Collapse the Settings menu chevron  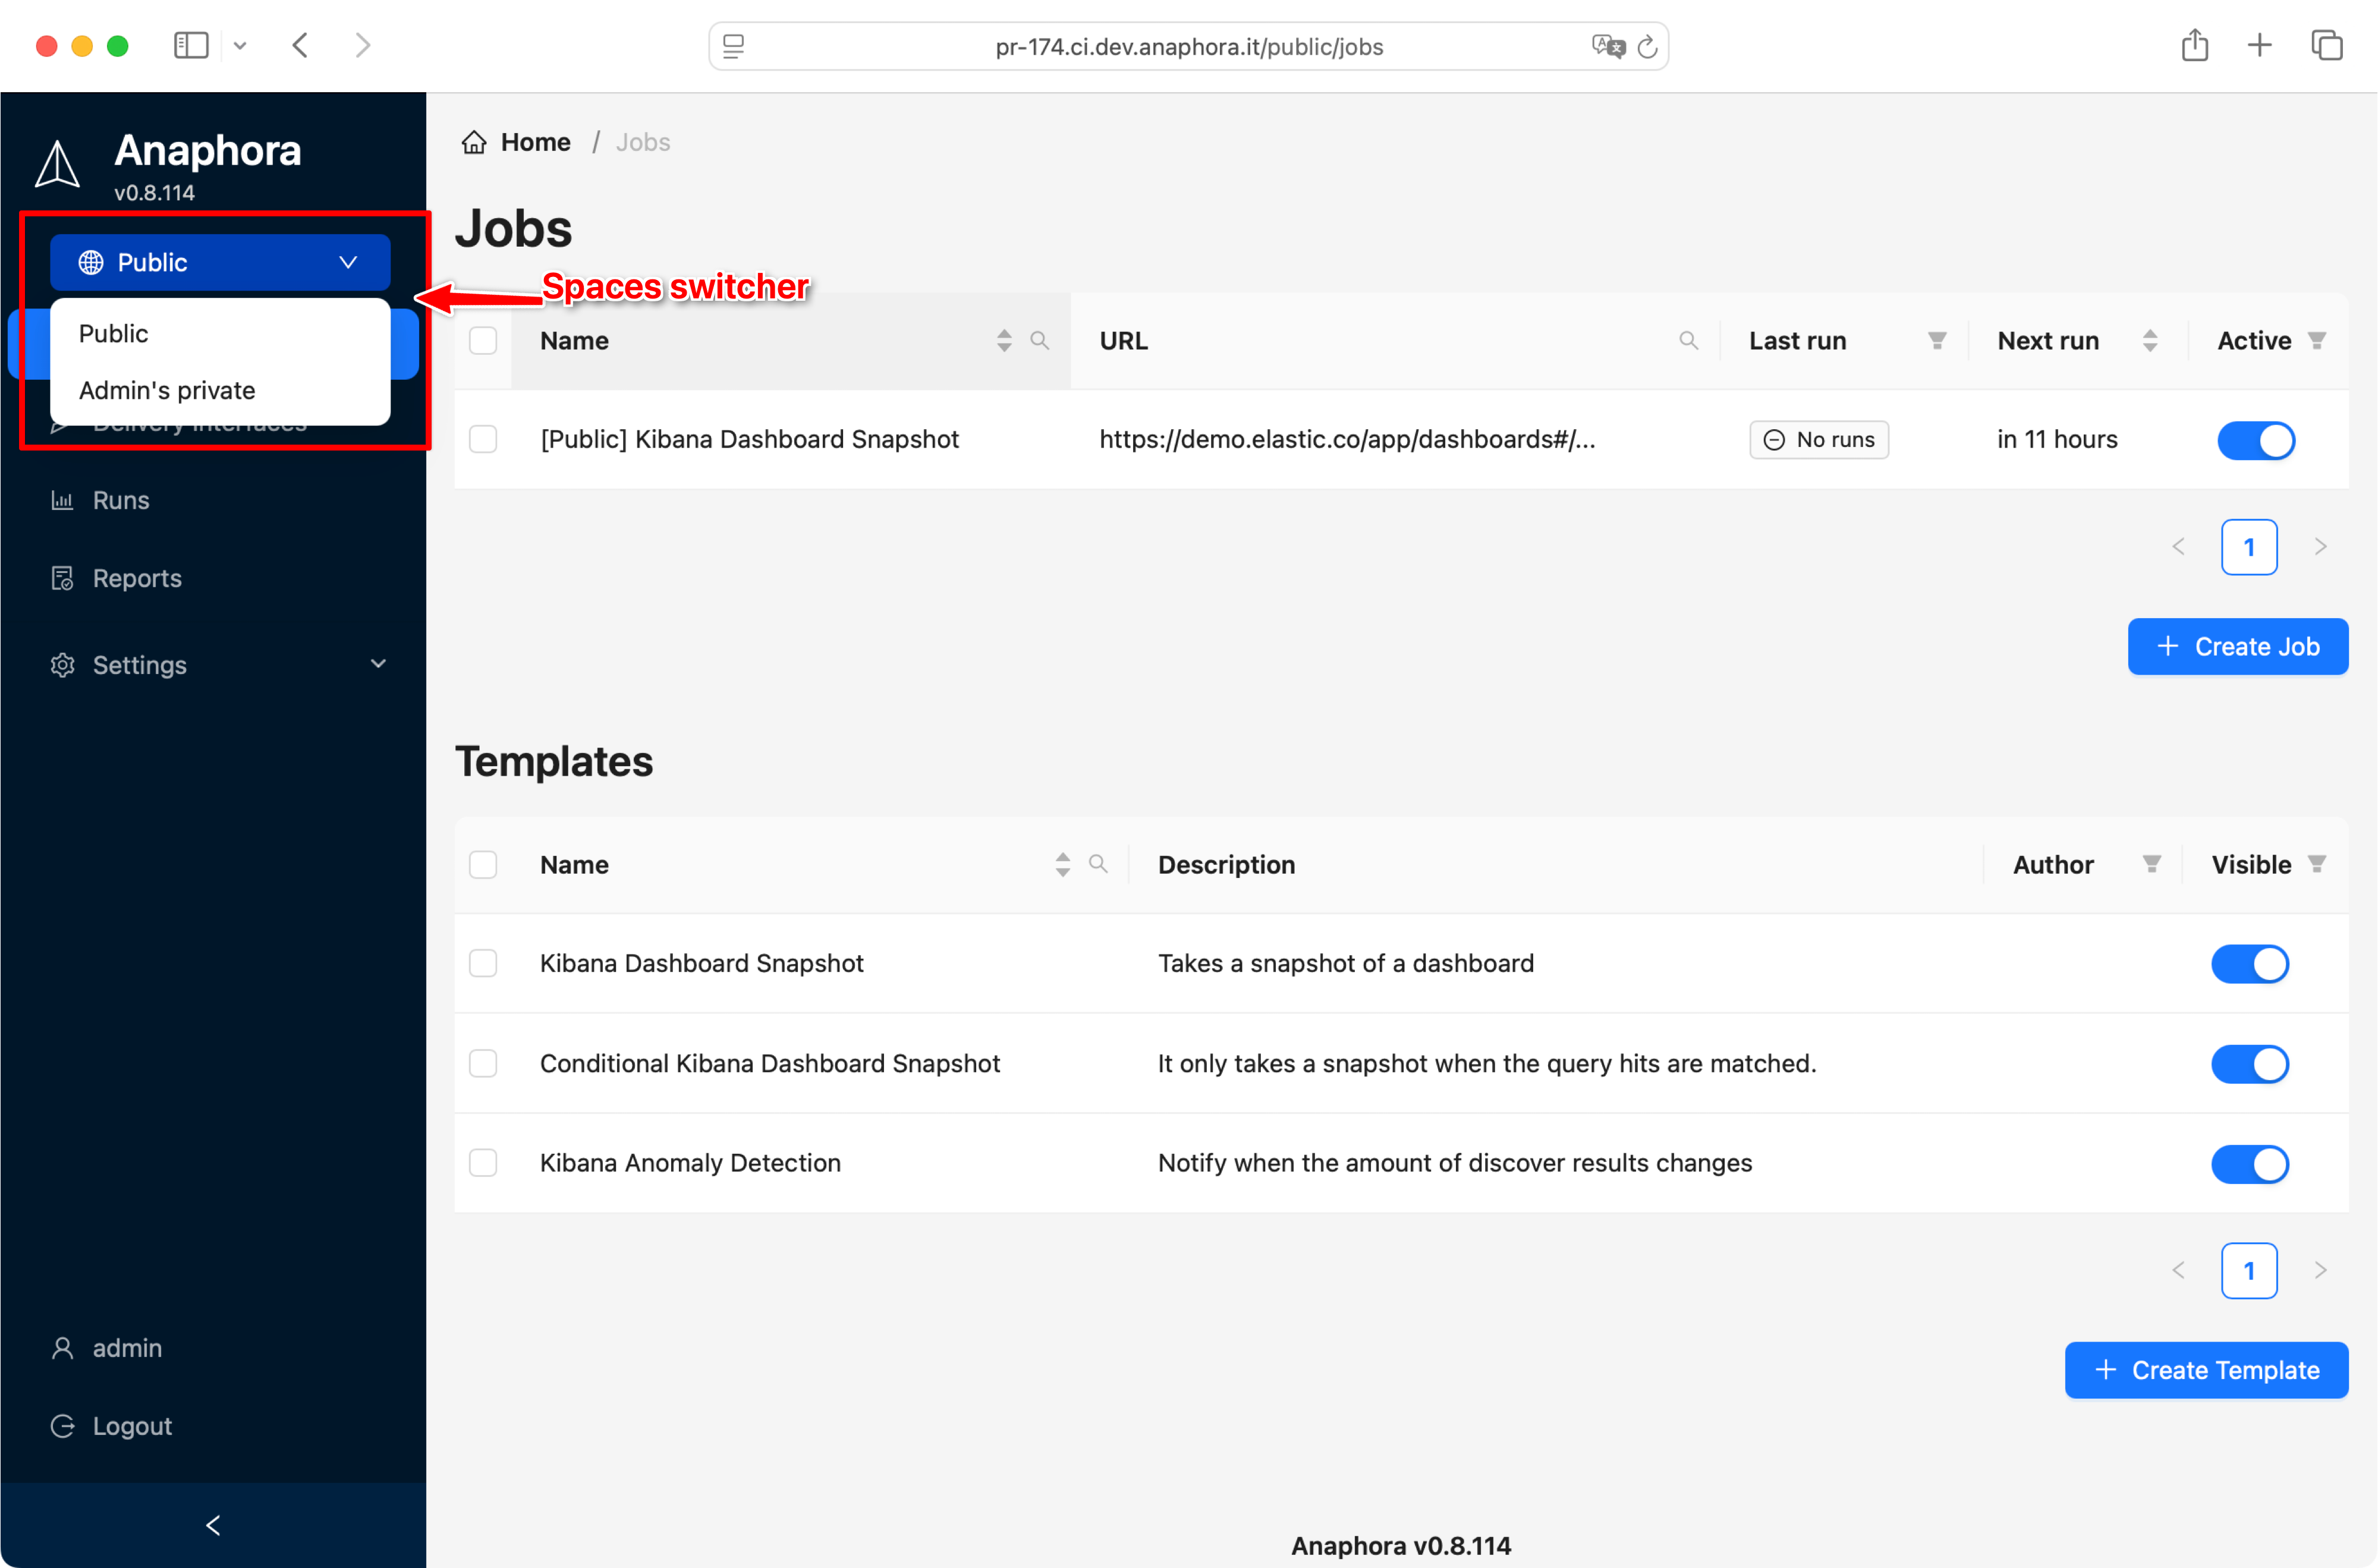[x=377, y=664]
